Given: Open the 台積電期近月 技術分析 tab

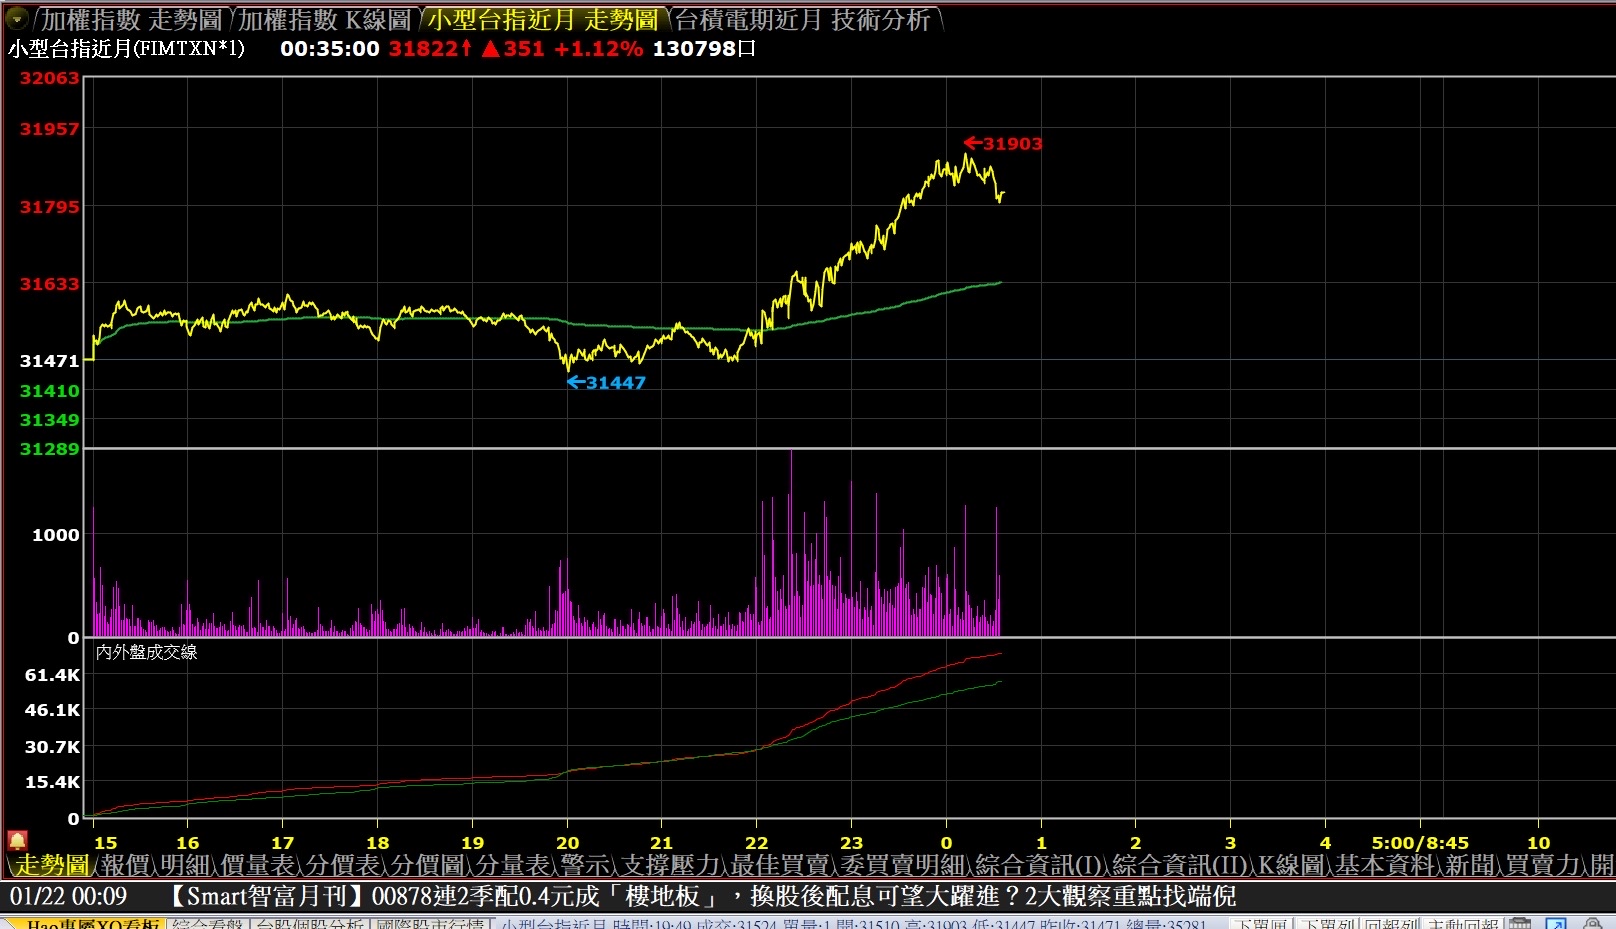Looking at the screenshot, I should coord(803,20).
